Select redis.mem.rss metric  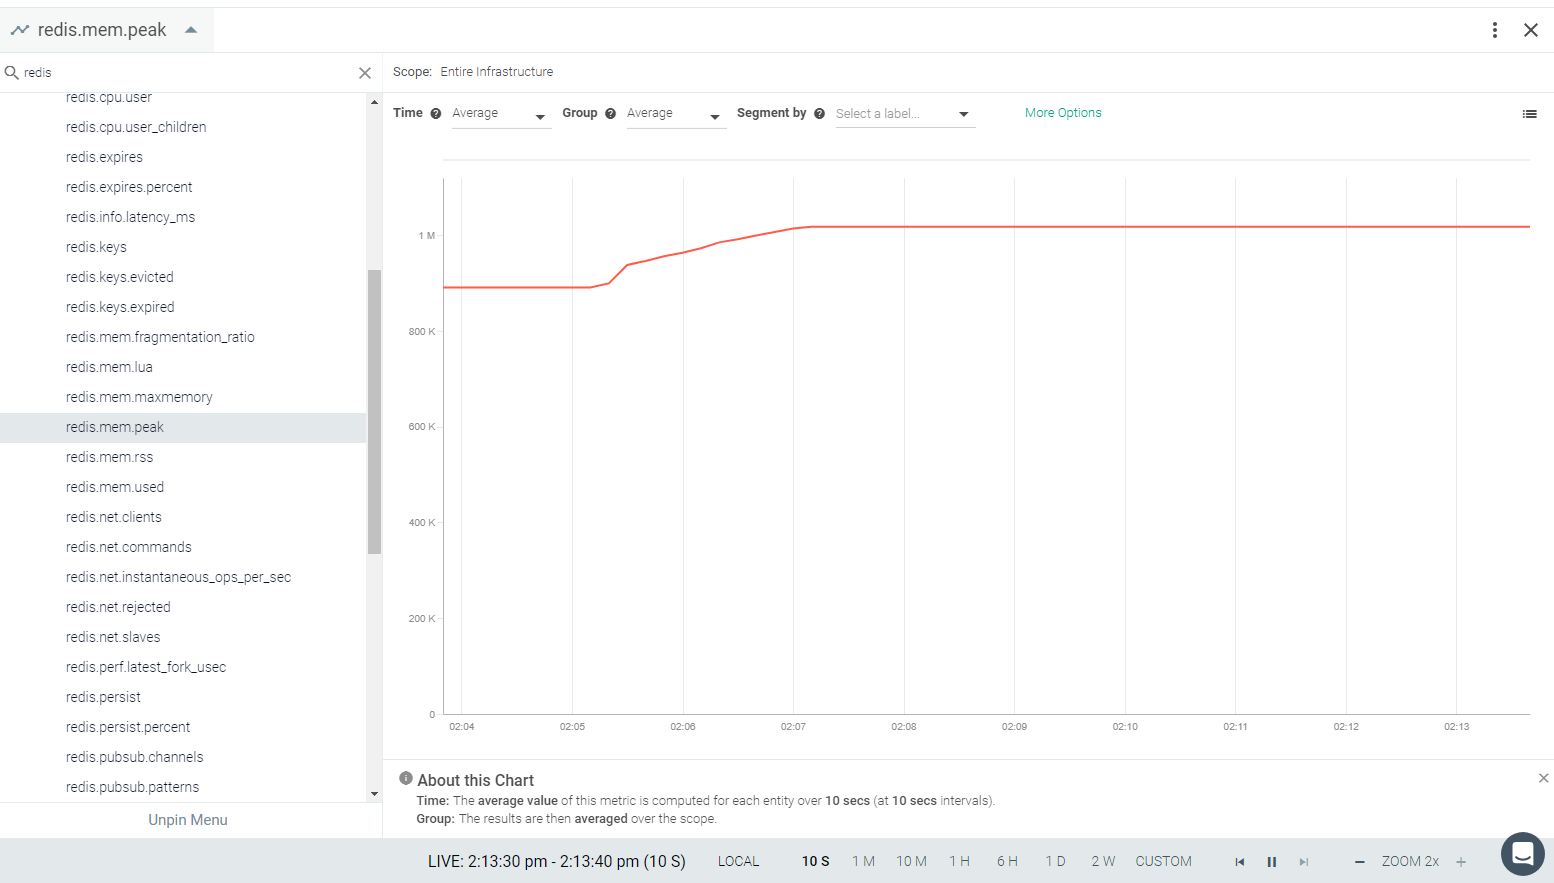pyautogui.click(x=183, y=457)
